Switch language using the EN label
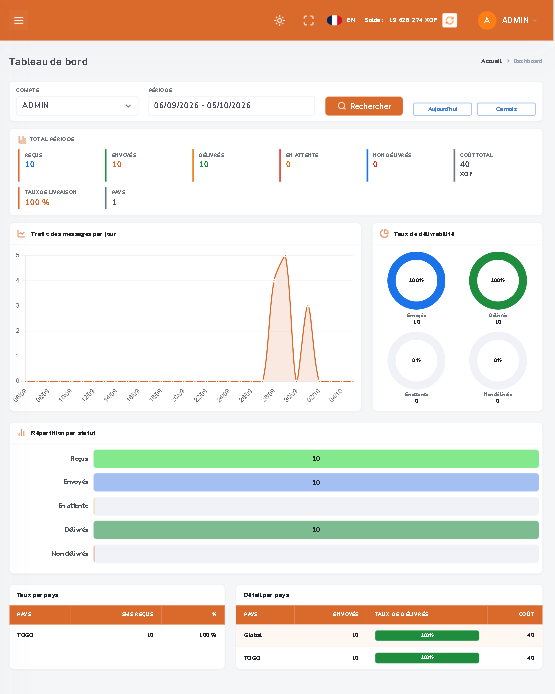The height and width of the screenshot is (694, 555). (x=351, y=20)
